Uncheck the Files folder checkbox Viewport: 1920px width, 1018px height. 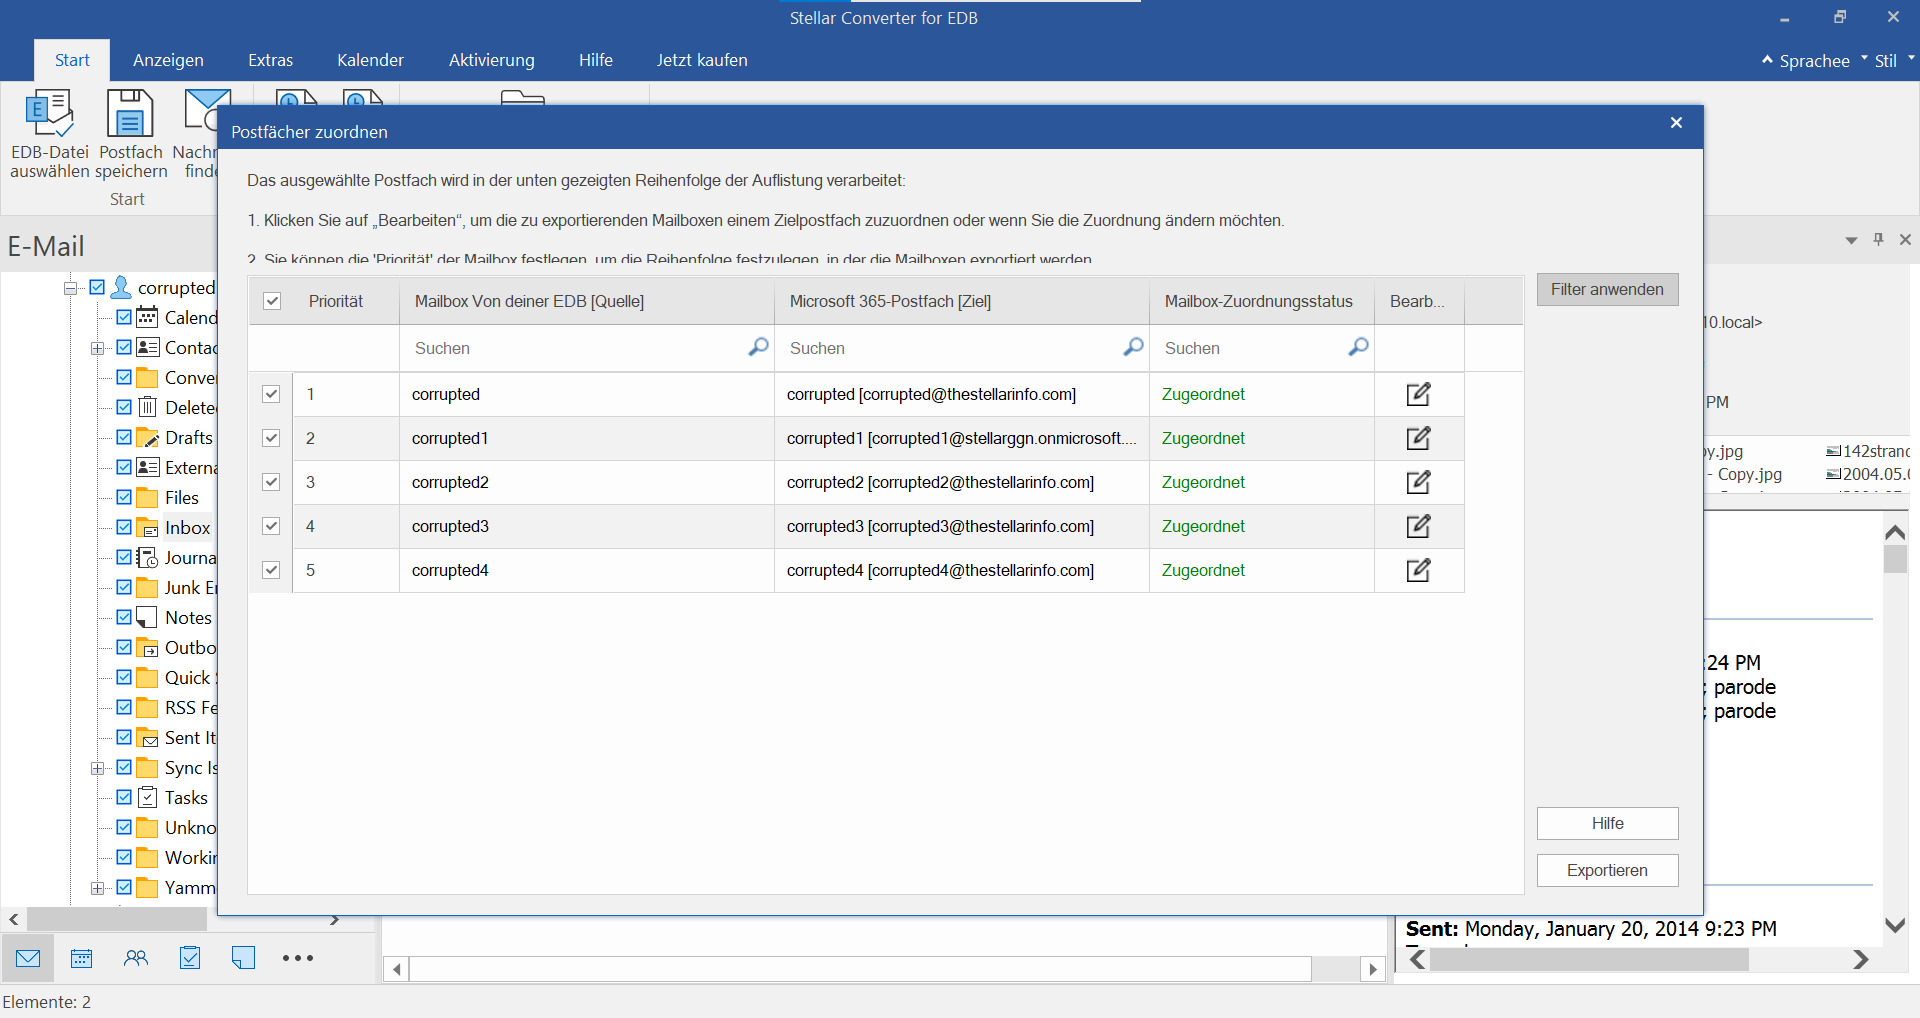[124, 497]
